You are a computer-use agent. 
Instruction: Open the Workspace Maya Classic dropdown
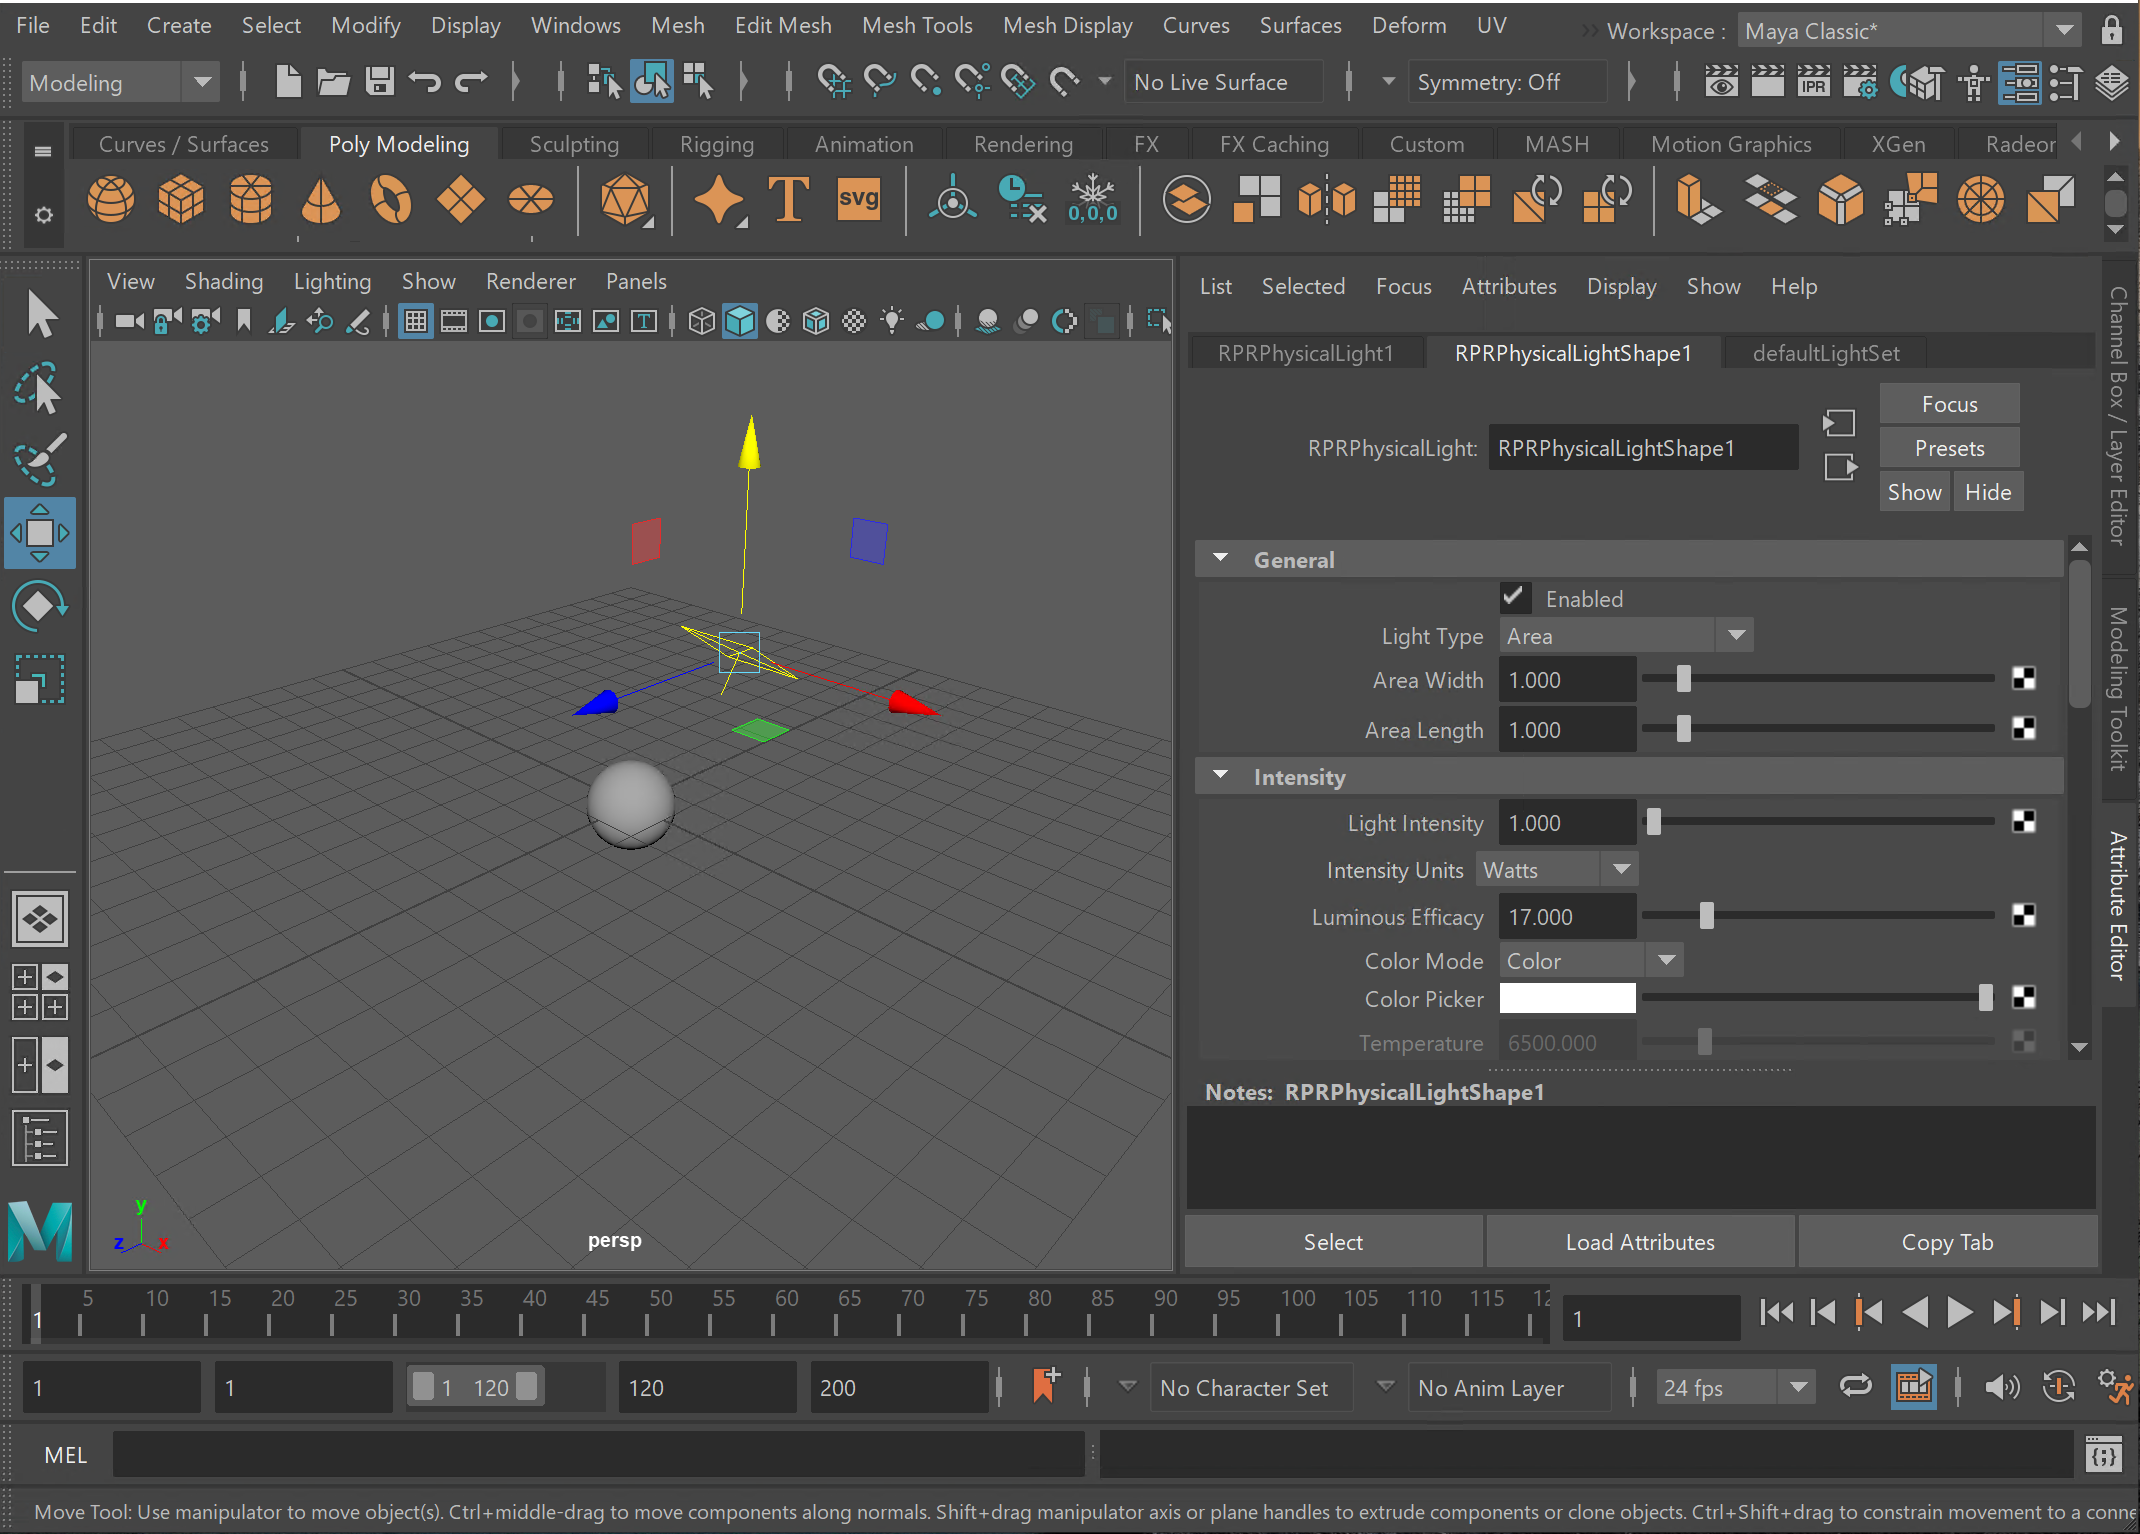(x=1909, y=31)
